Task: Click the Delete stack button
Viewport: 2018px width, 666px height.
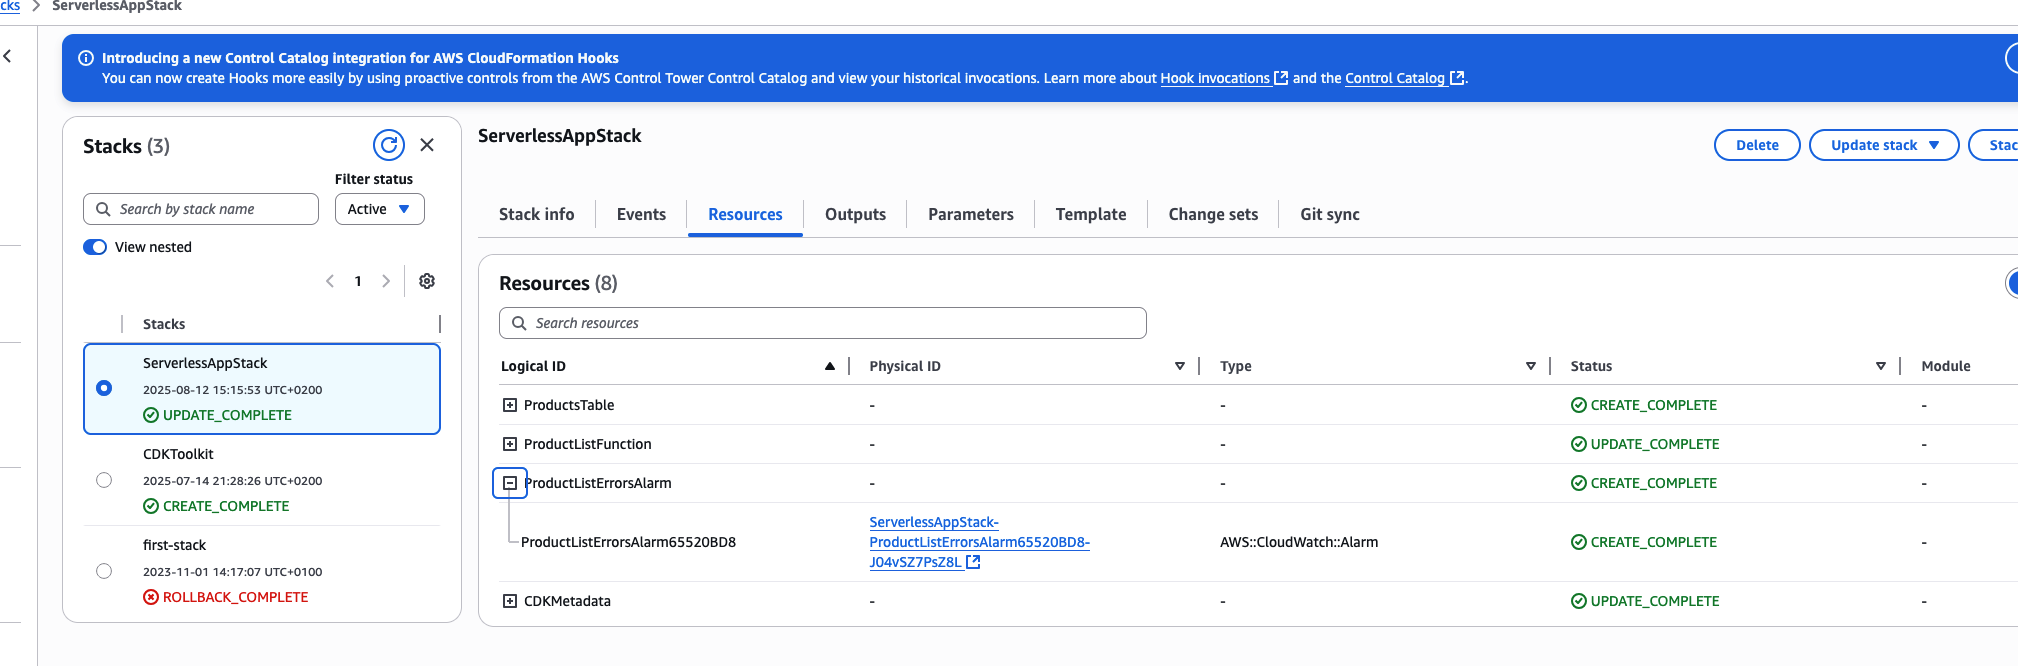Action: 1757,145
